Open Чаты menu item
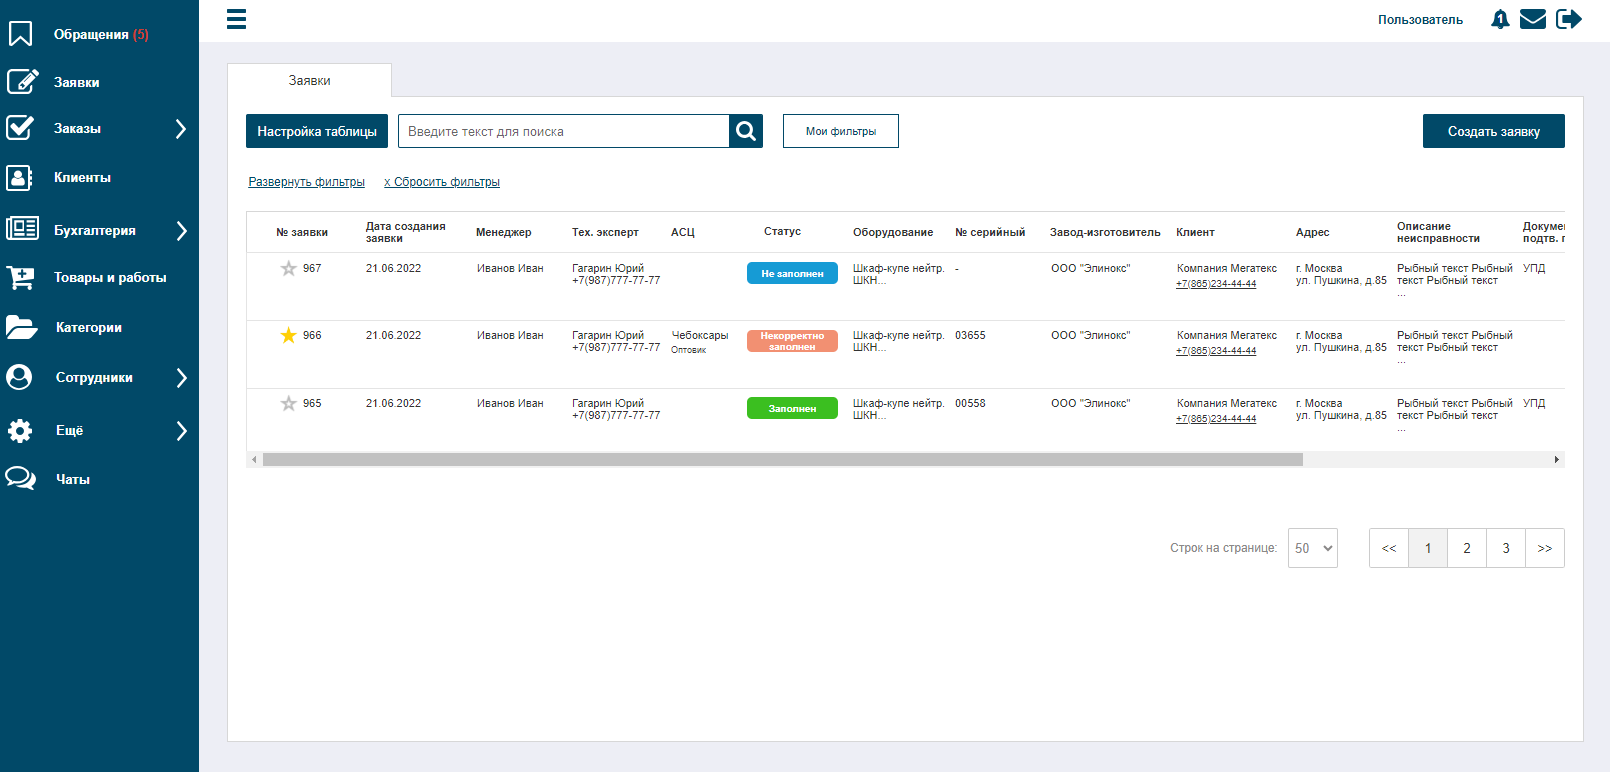 click(x=73, y=479)
